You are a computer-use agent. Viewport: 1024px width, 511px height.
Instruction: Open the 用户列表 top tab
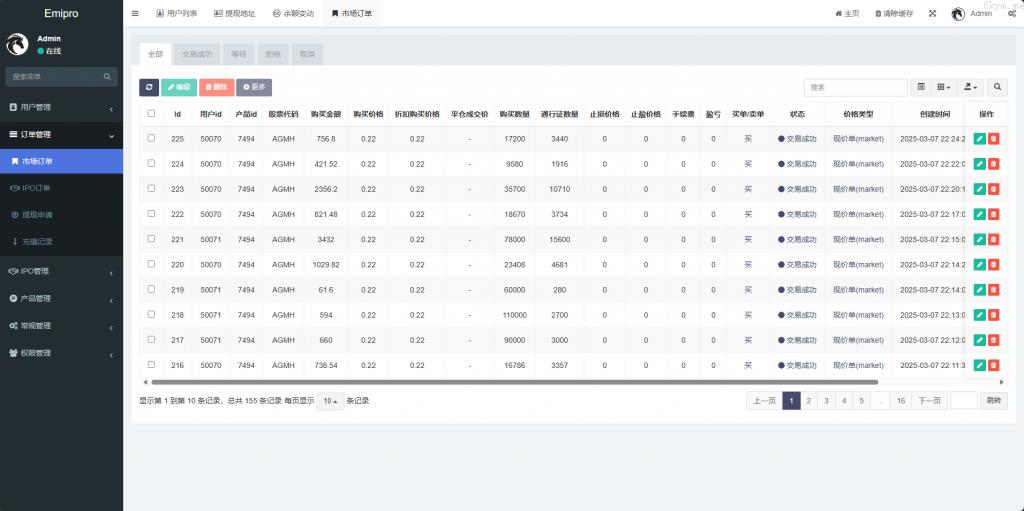click(x=177, y=14)
